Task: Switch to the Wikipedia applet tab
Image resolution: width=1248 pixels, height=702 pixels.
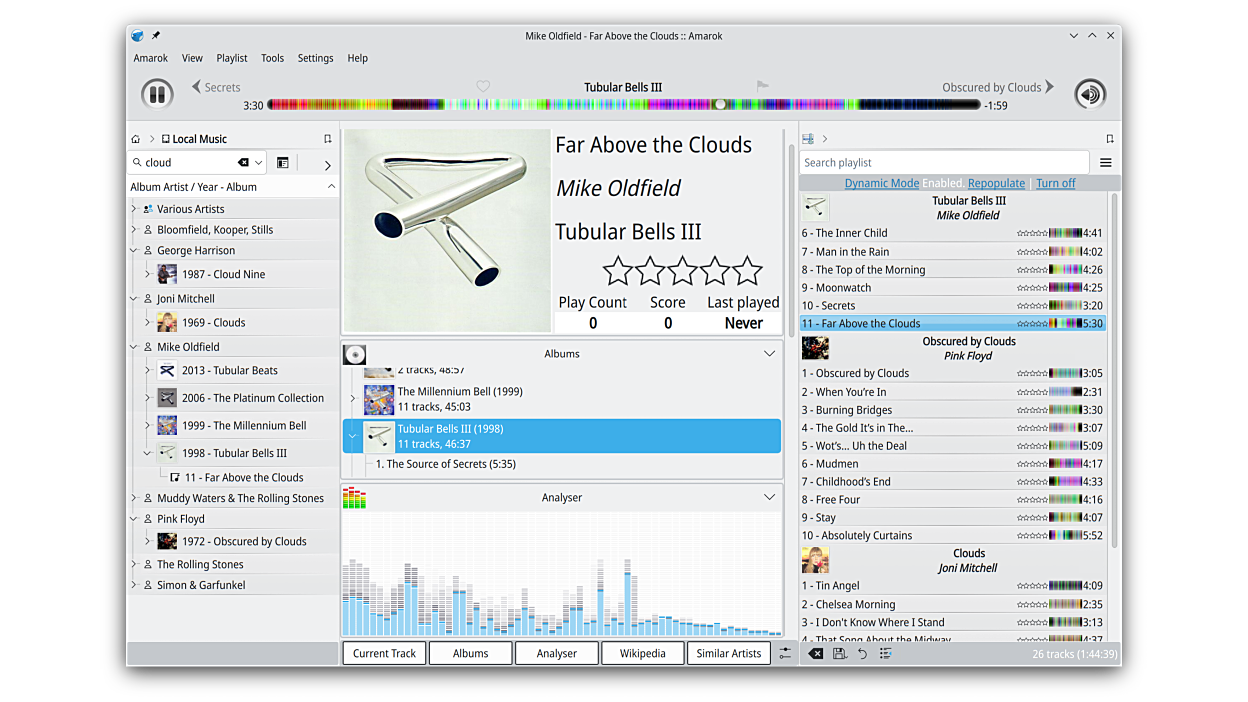Action: pos(642,653)
